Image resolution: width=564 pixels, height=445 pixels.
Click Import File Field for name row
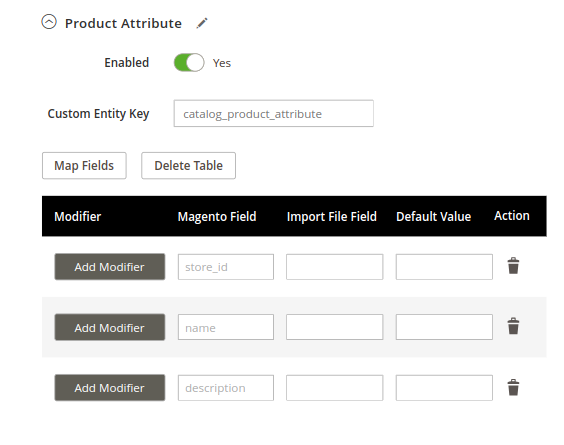click(335, 327)
